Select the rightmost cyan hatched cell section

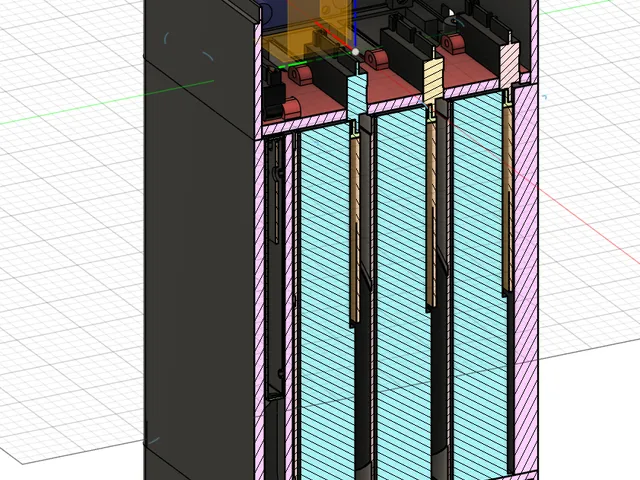tap(480, 286)
